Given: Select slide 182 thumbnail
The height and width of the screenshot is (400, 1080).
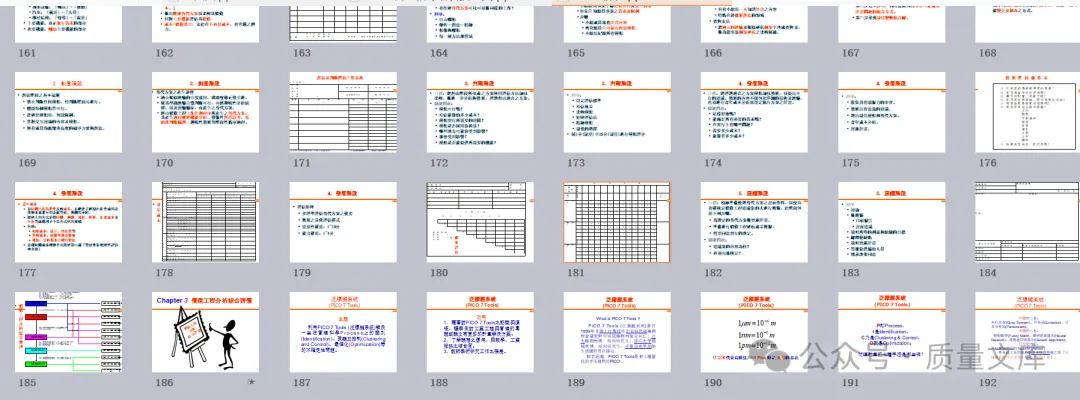Looking at the screenshot, I should (x=754, y=222).
